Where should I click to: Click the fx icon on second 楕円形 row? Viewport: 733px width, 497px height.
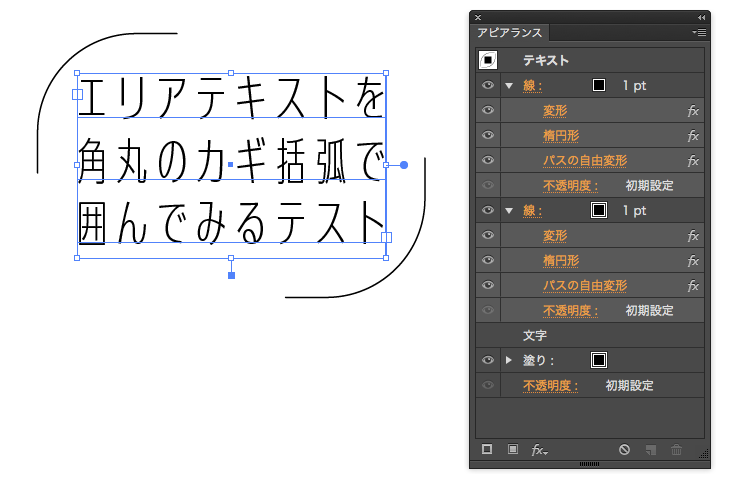pyautogui.click(x=693, y=260)
